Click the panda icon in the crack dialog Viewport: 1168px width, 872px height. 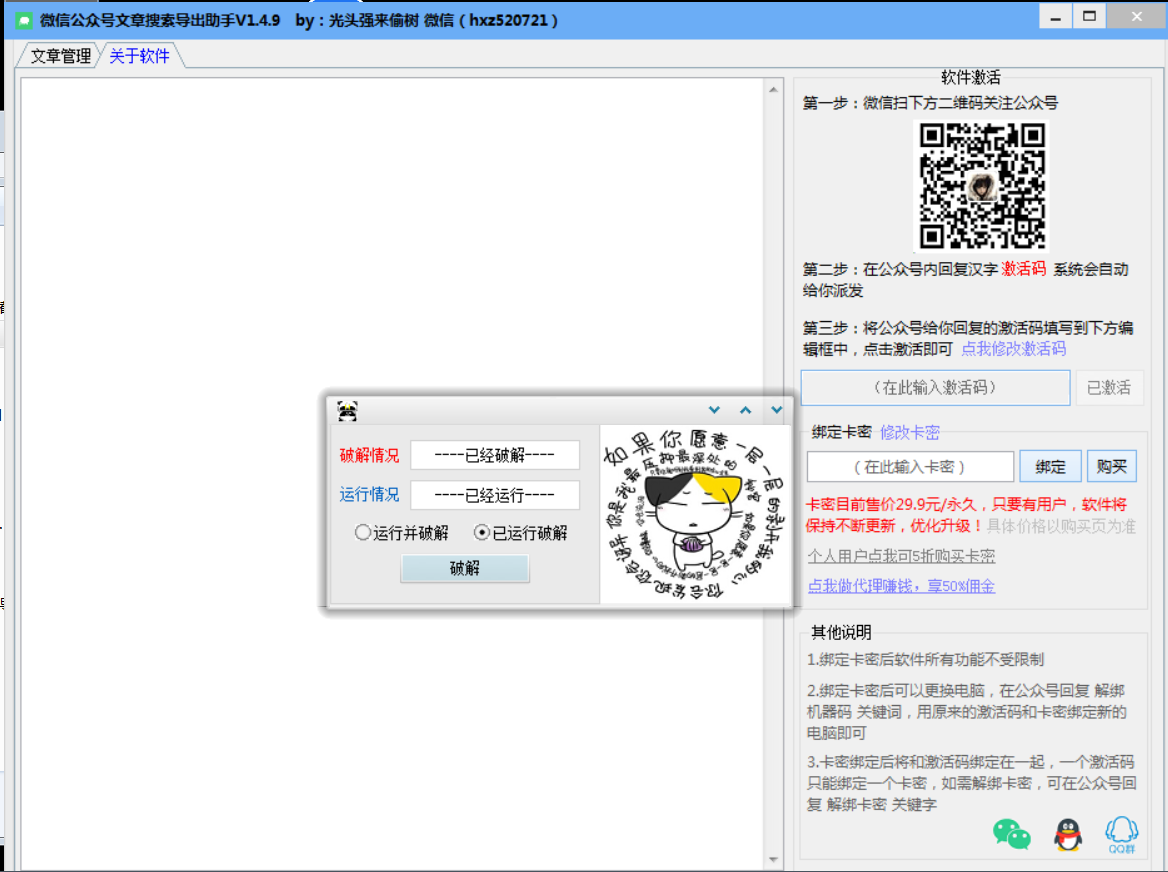(x=347, y=410)
